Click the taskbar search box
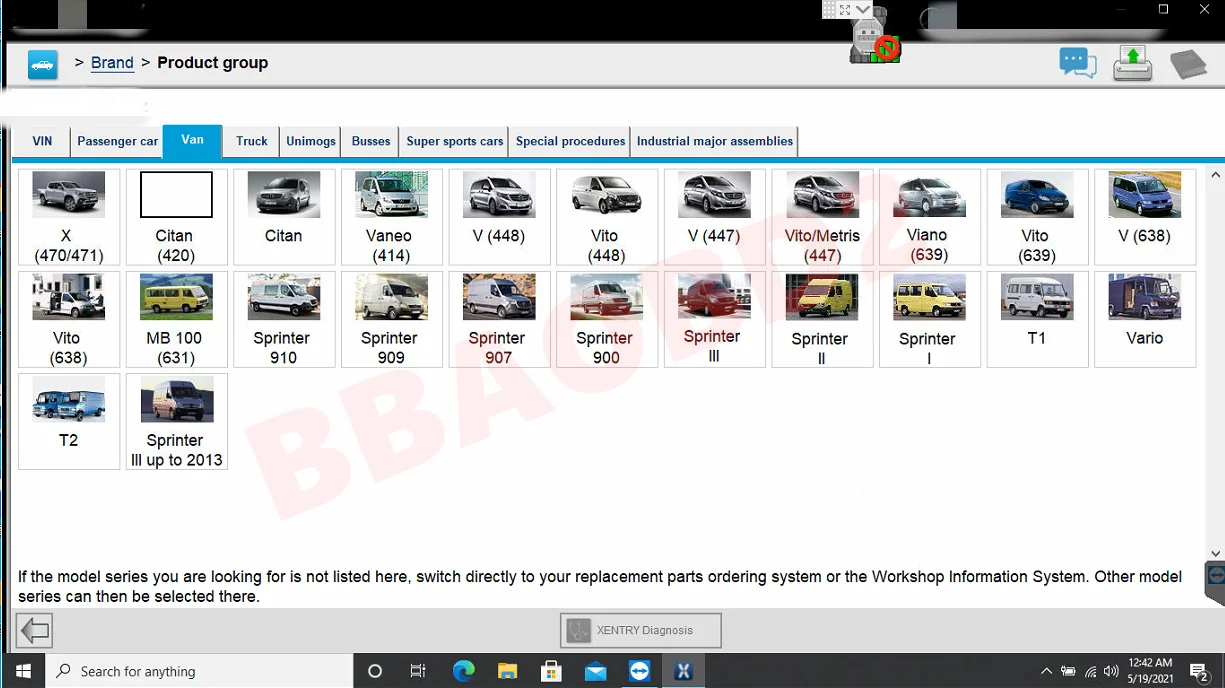 [x=199, y=671]
